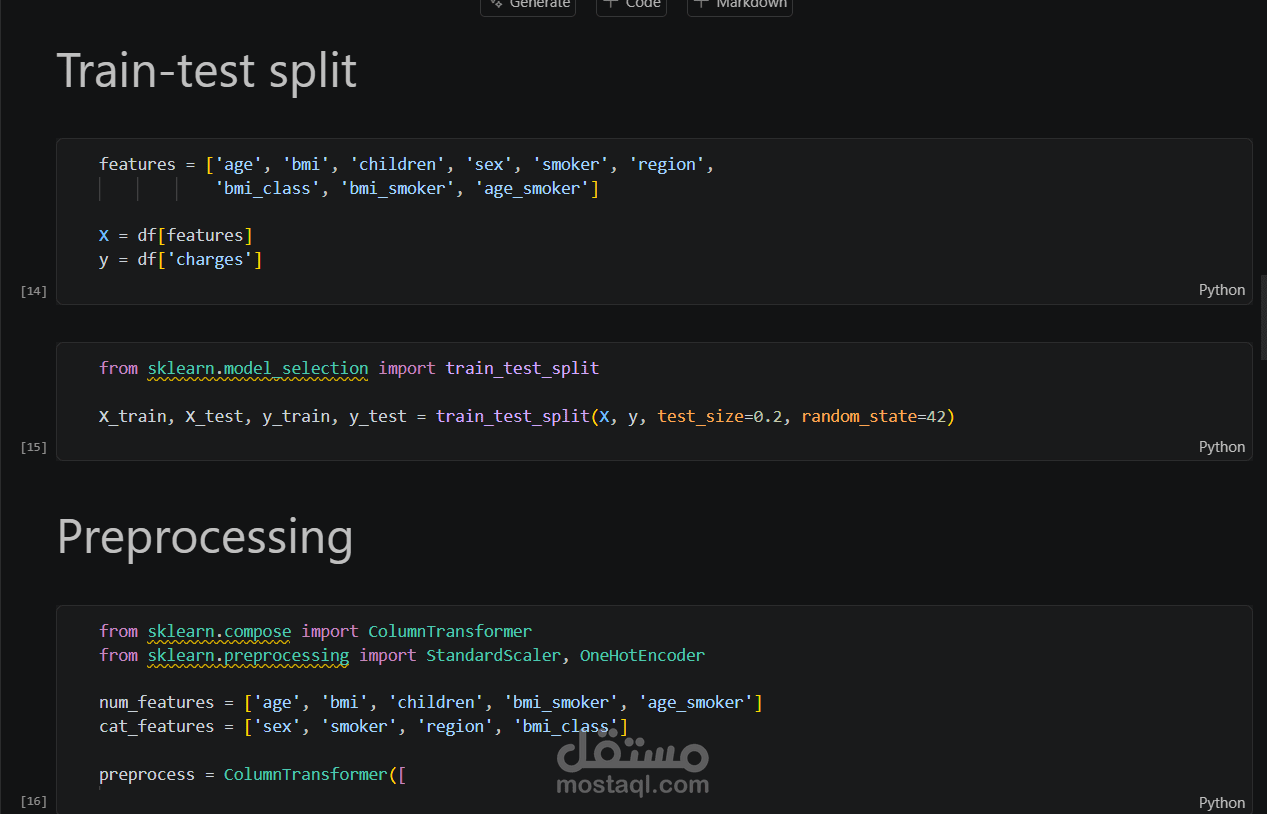Click the Generate sparkle icon
This screenshot has width=1267, height=814.
tap(496, 4)
